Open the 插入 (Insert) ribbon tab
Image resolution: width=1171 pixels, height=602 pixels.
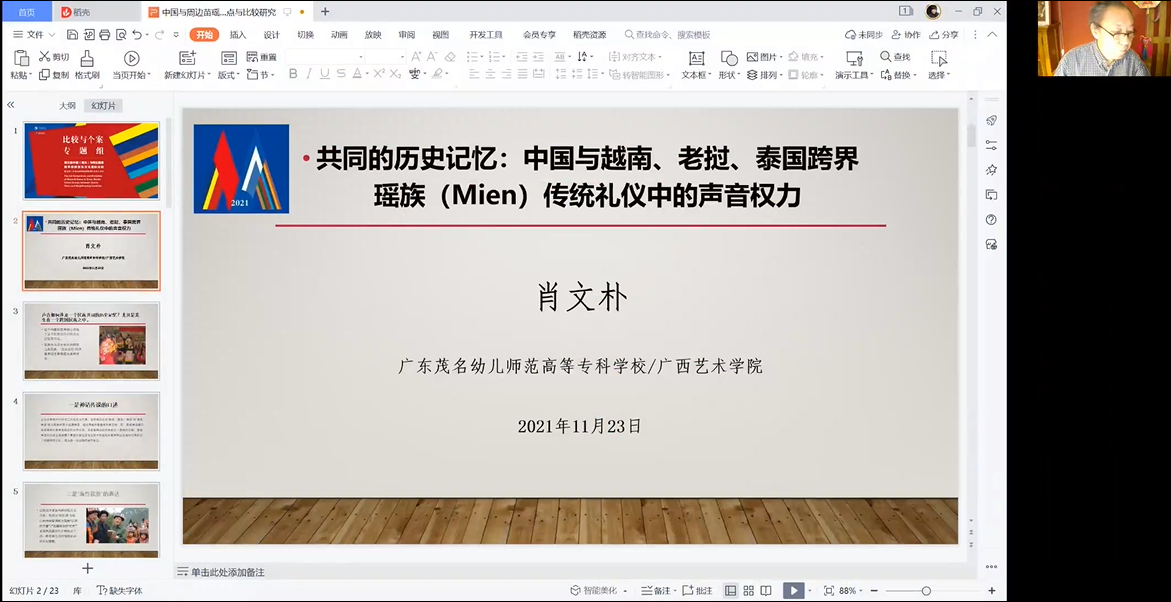(238, 35)
